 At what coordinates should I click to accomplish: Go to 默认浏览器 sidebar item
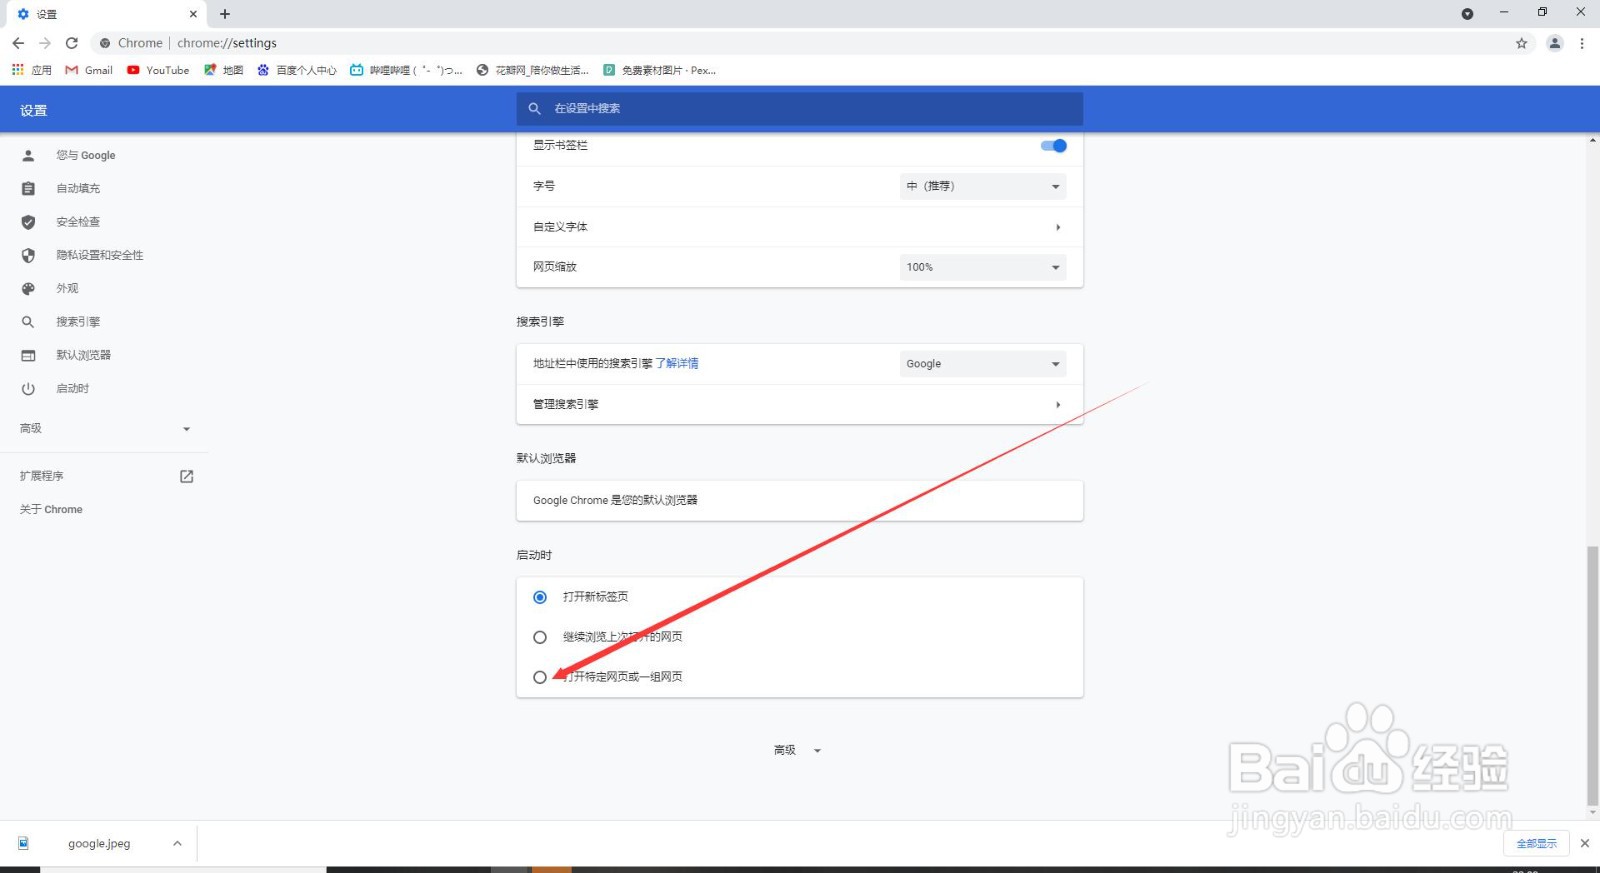pyautogui.click(x=84, y=355)
